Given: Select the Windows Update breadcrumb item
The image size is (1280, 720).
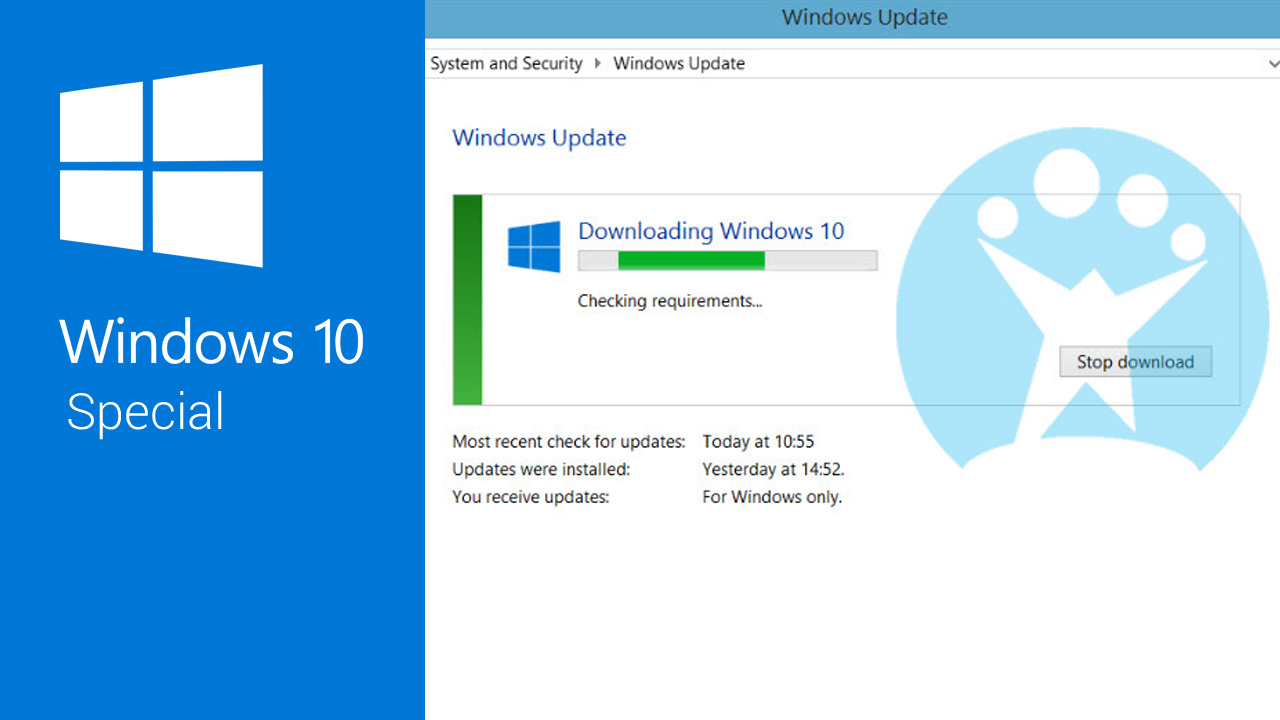Looking at the screenshot, I should (679, 64).
